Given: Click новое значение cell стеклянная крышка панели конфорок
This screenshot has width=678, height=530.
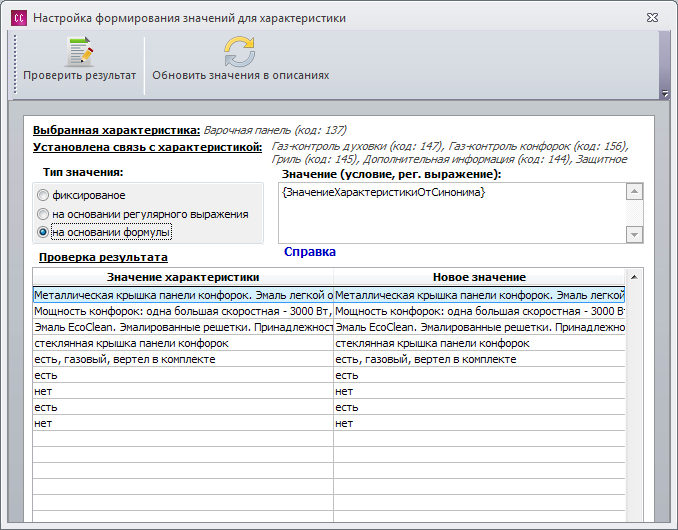Looking at the screenshot, I should pos(479,343).
